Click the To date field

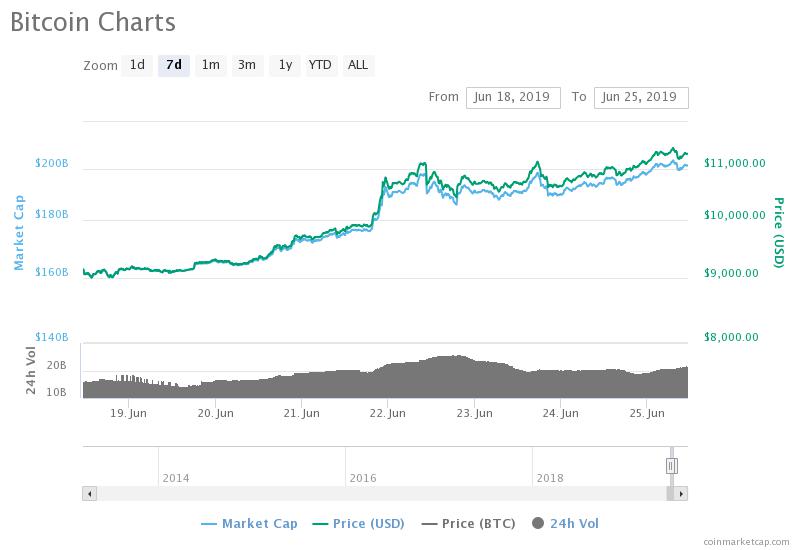point(641,97)
